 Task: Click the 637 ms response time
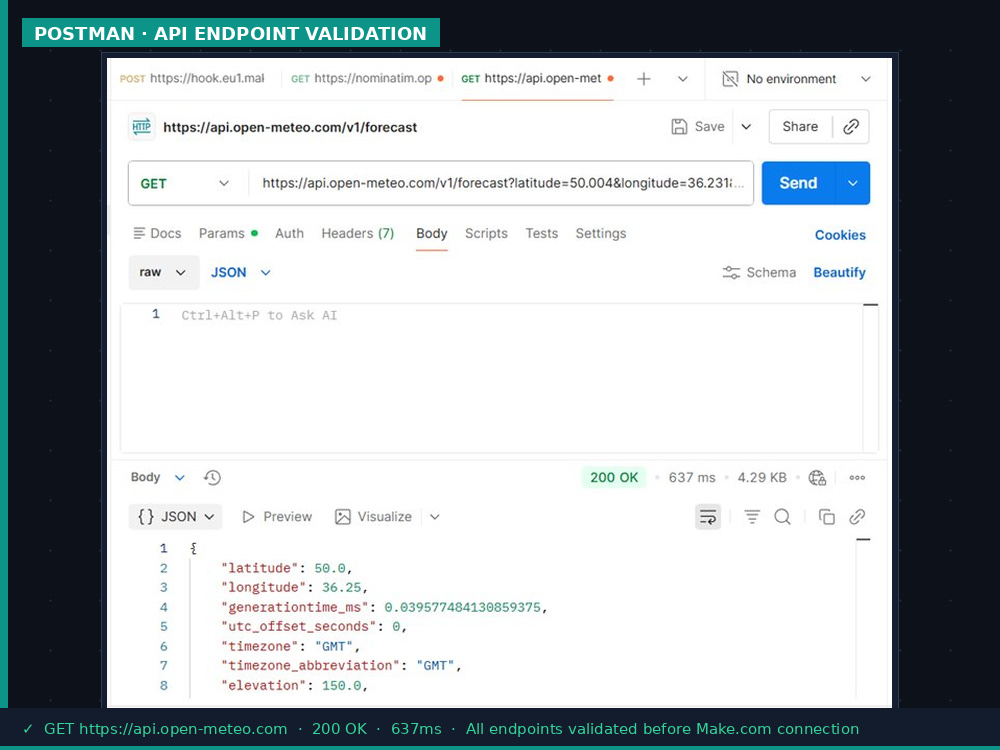point(691,477)
